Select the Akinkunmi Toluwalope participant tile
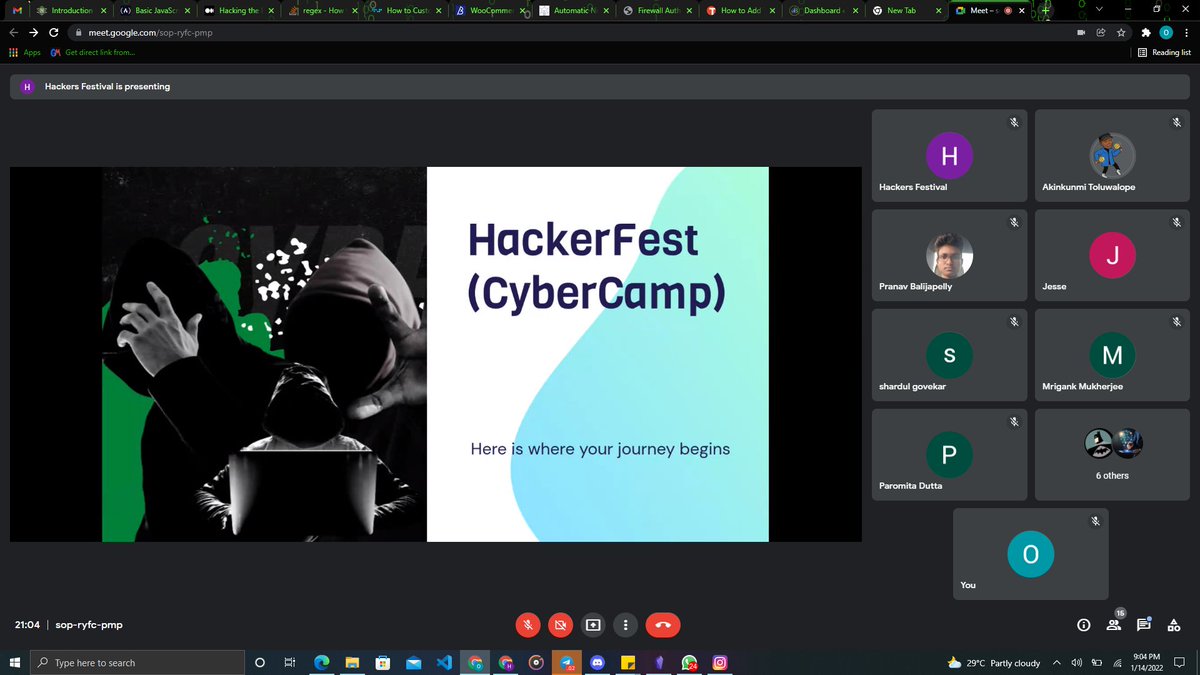1200x675 pixels. (x=1112, y=156)
